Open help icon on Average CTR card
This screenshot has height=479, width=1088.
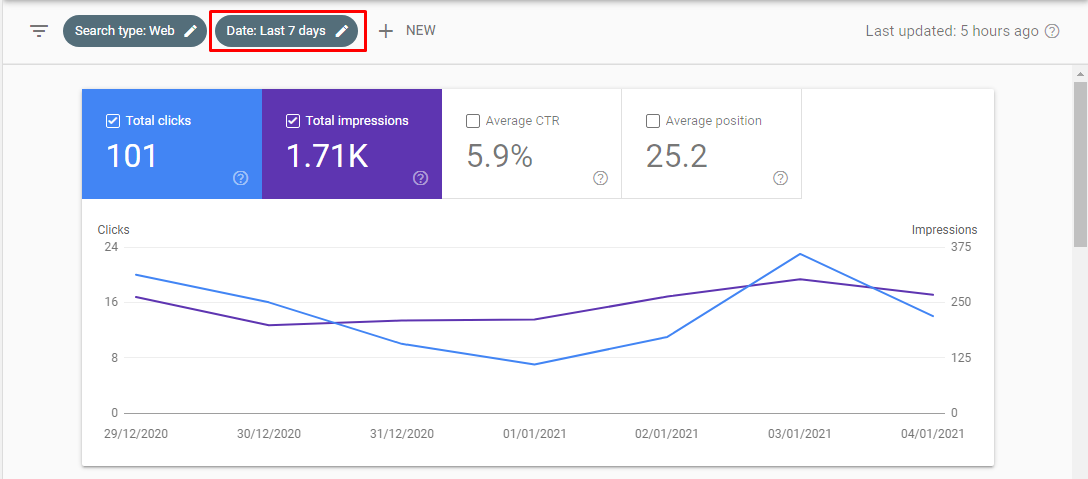pos(600,178)
